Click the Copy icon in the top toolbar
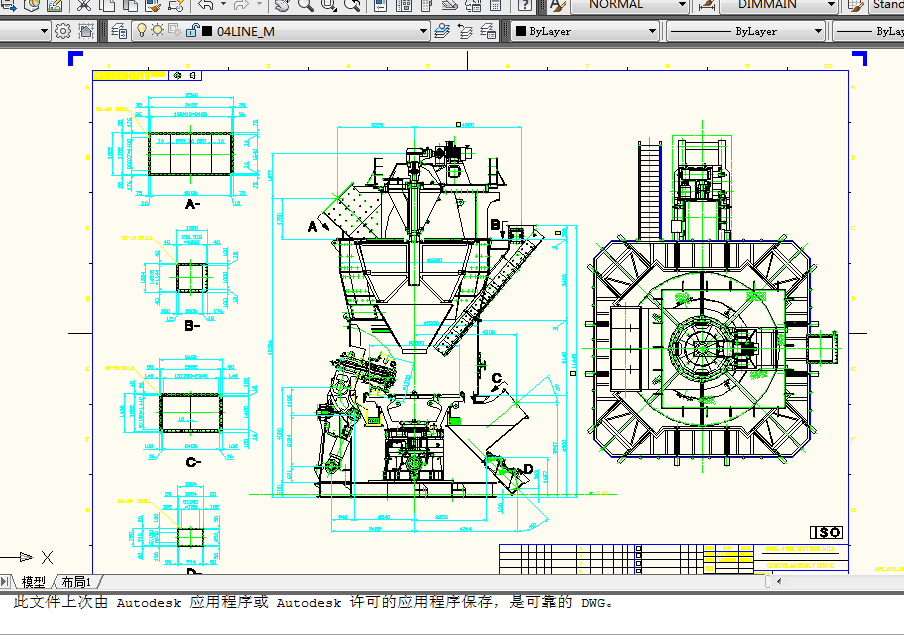The width and height of the screenshot is (904, 644). (107, 6)
